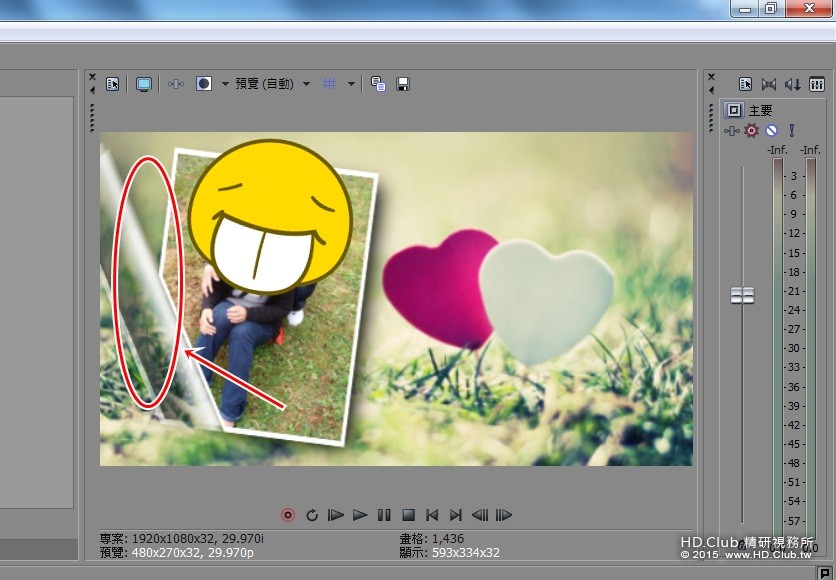This screenshot has height=580, width=836.
Task: Expand overlays grid options arrow
Action: 351,84
